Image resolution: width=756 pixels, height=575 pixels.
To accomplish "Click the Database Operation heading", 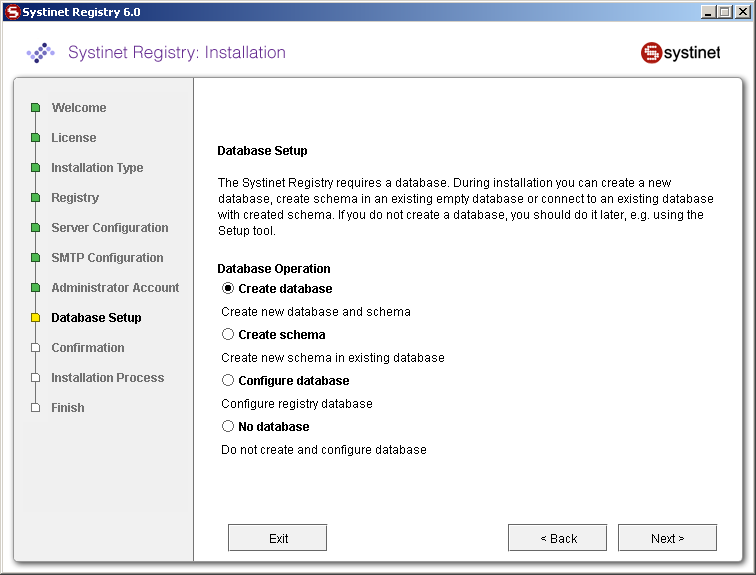I will (274, 268).
